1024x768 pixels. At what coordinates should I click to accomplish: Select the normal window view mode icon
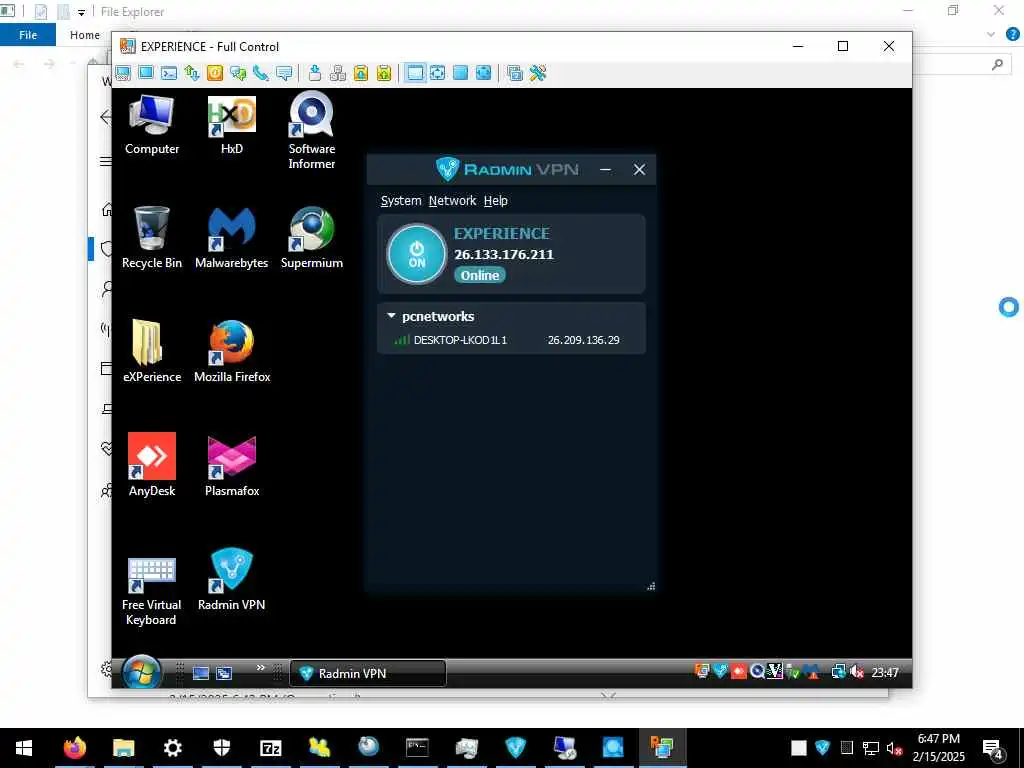(x=415, y=73)
